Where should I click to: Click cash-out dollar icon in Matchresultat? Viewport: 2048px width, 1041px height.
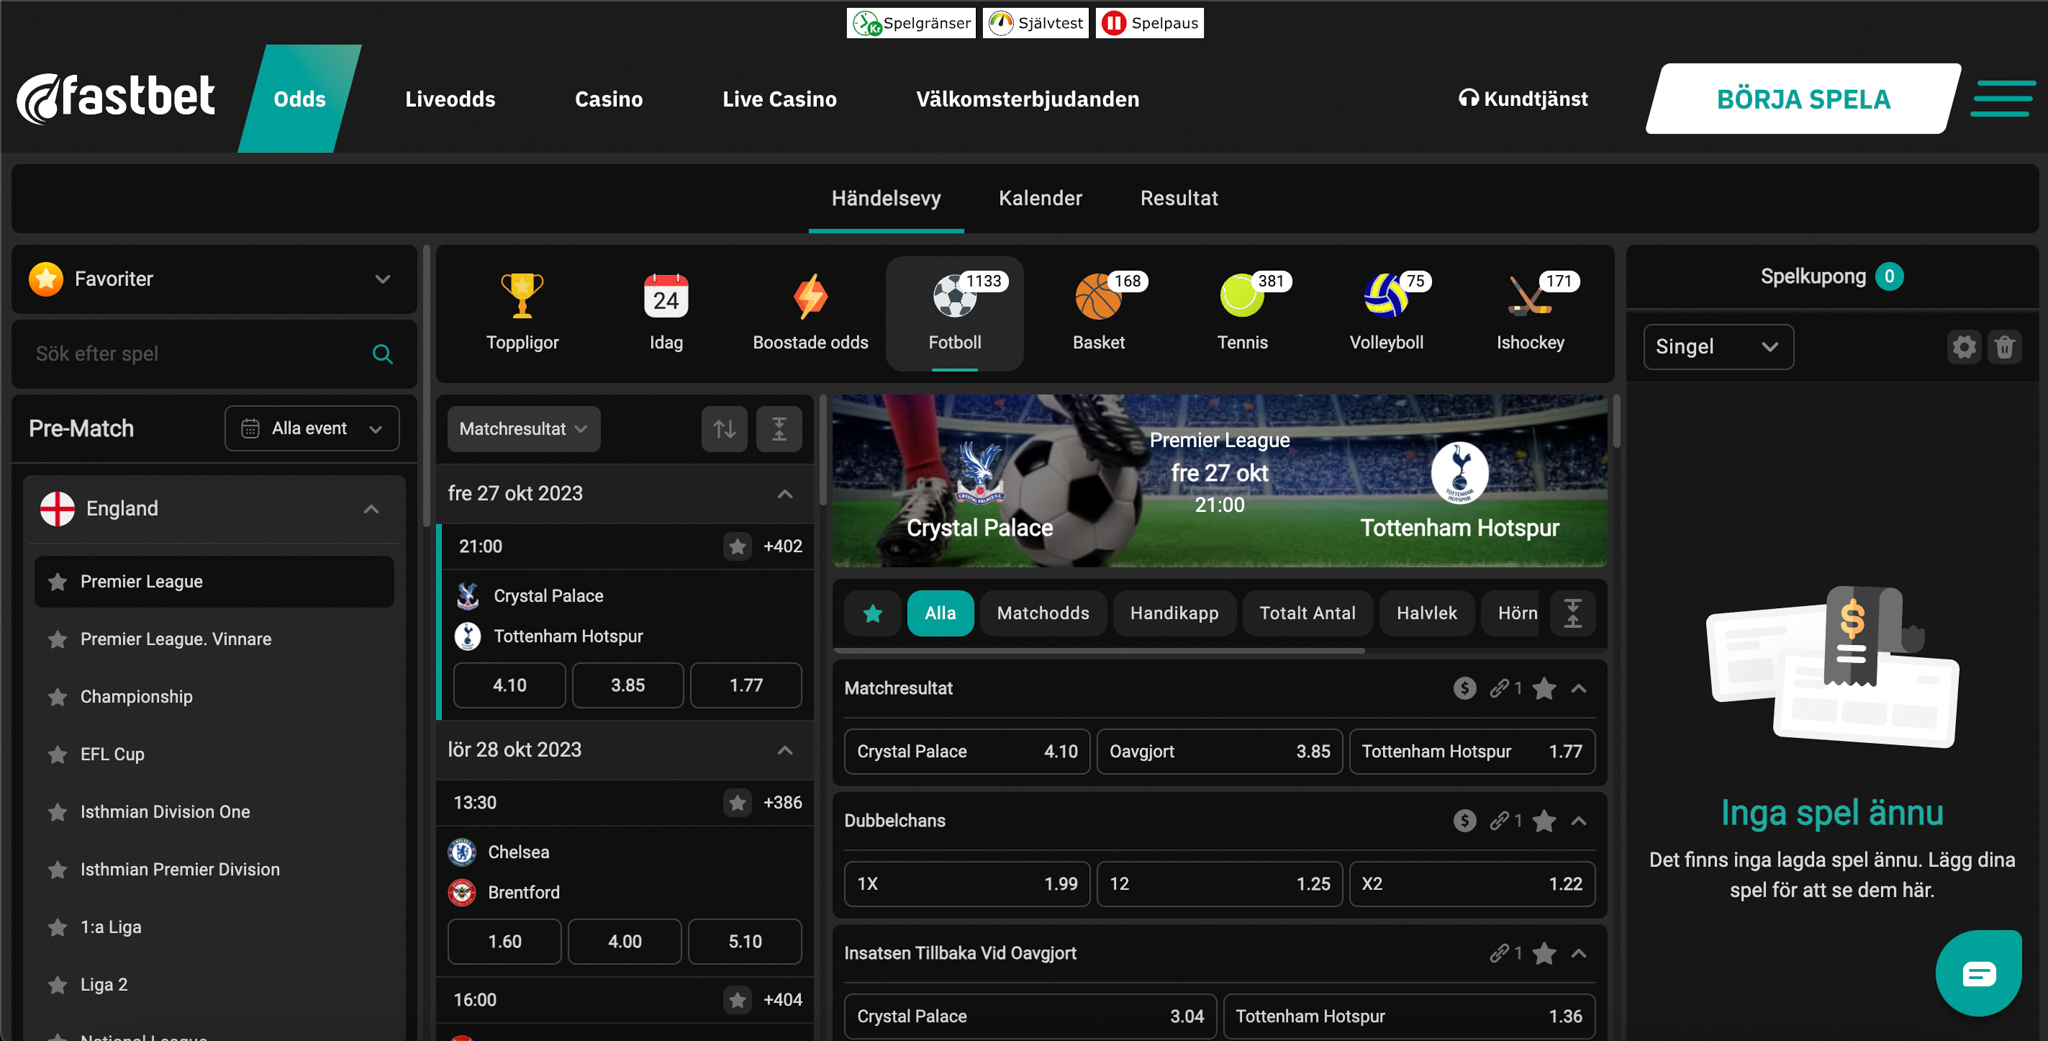(x=1465, y=688)
